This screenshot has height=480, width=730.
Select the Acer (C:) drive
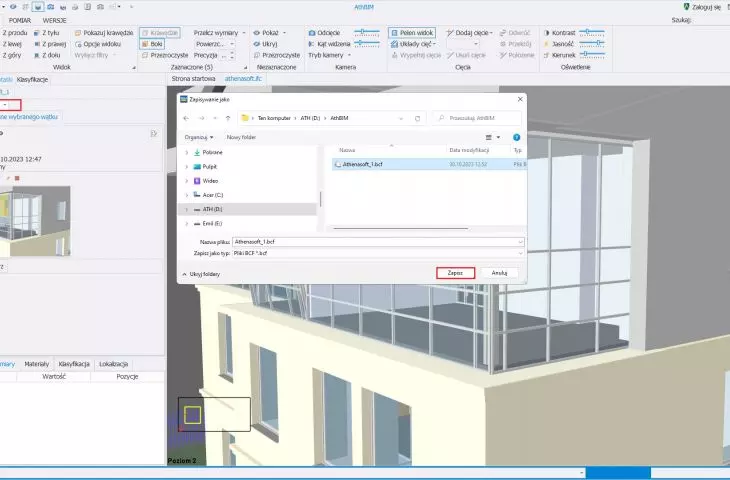click(213, 195)
